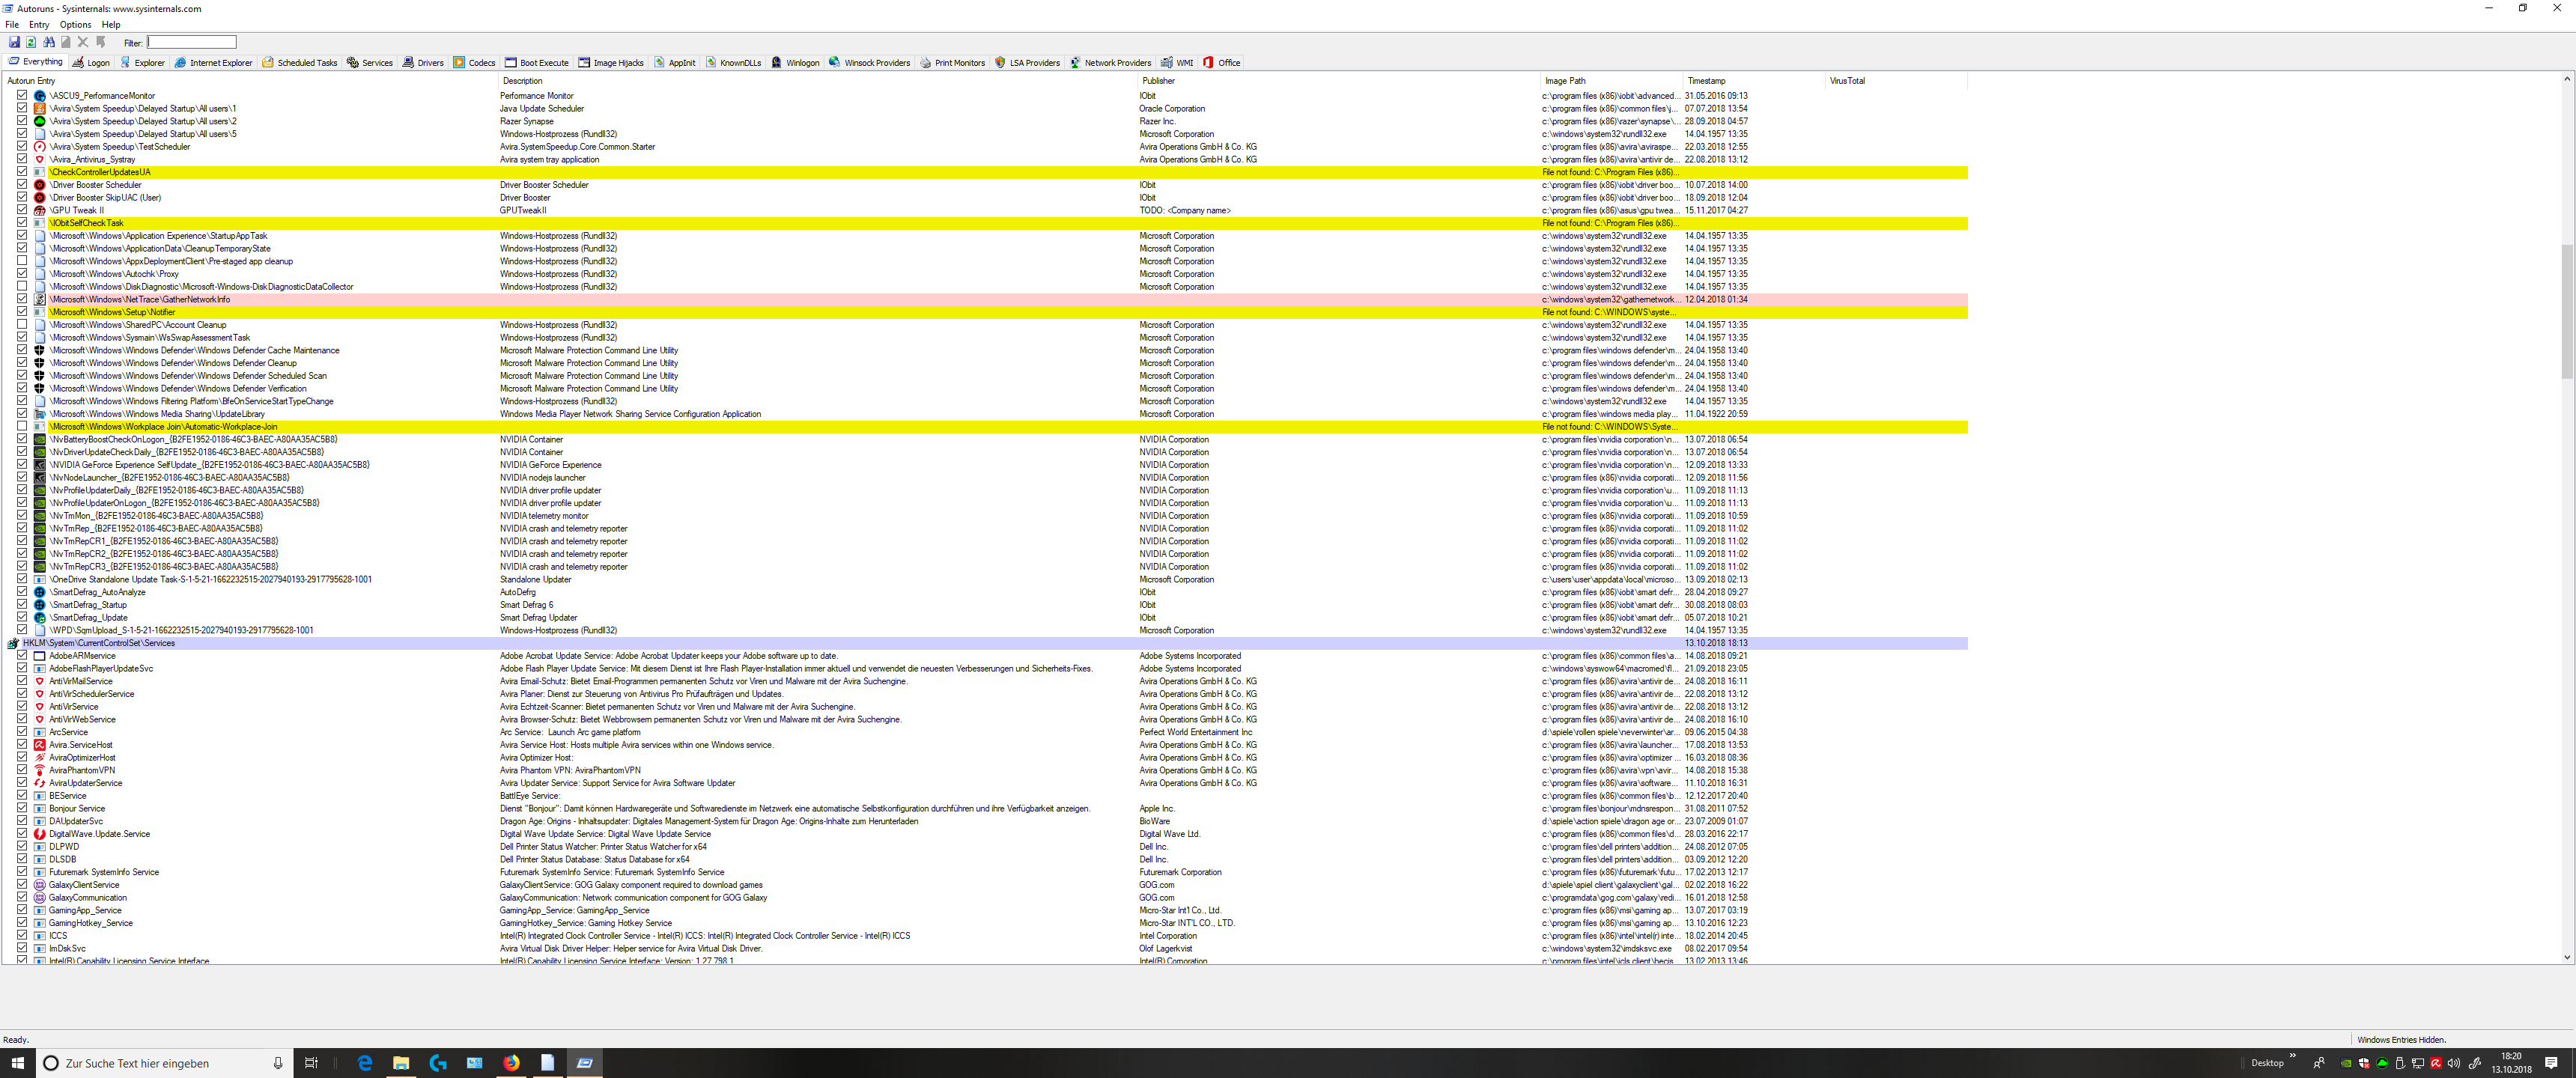This screenshot has height=1078, width=2576.
Task: Toggle the AdobeARMservice checkbox
Action: tap(22, 655)
